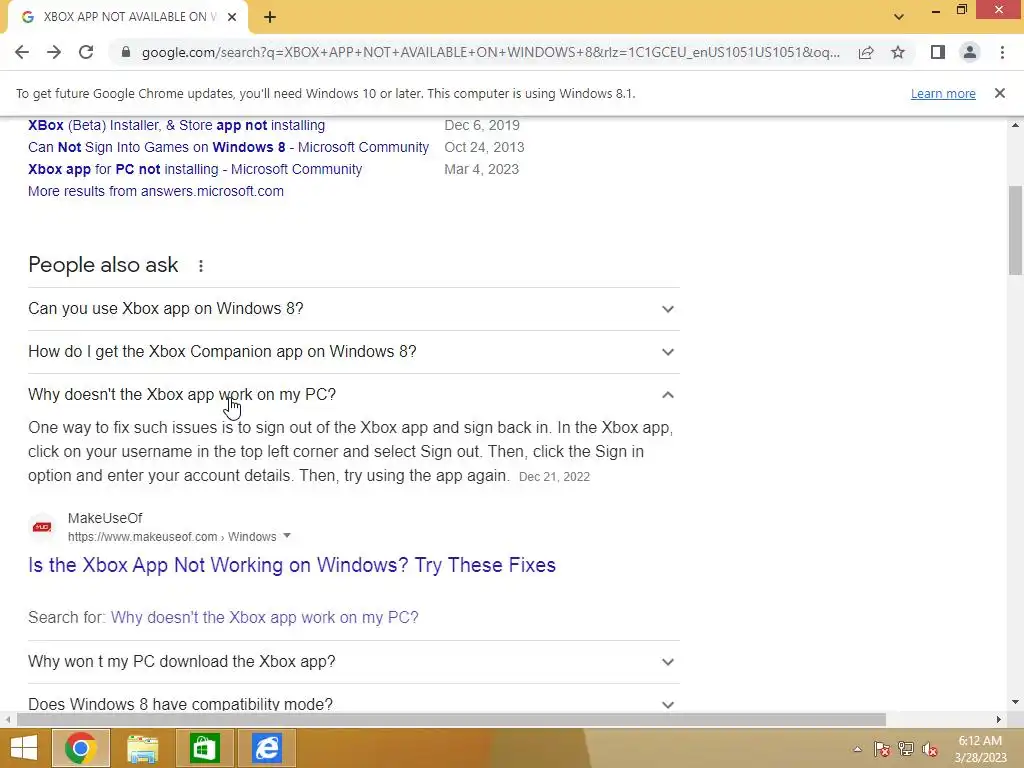This screenshot has width=1024, height=768.
Task: Click the 'Dec 6, 2019' date text
Action: point(482,125)
